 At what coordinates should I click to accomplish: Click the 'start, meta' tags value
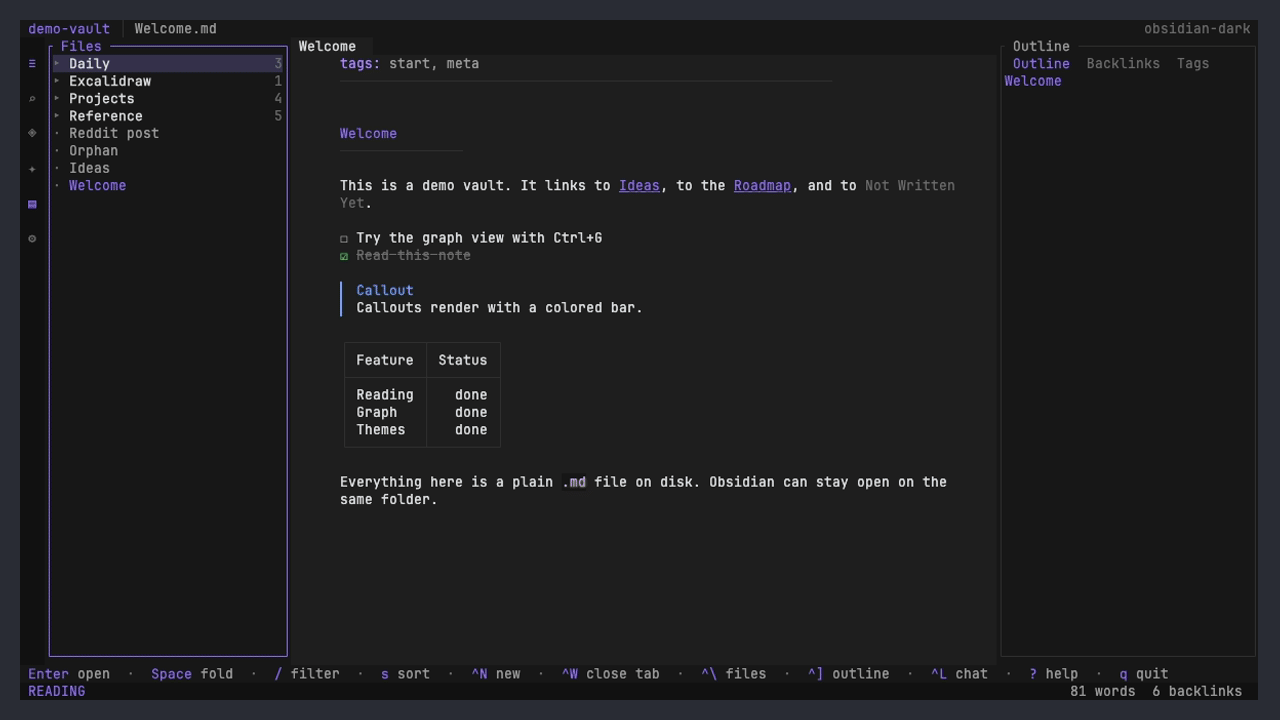pyautogui.click(x=434, y=63)
